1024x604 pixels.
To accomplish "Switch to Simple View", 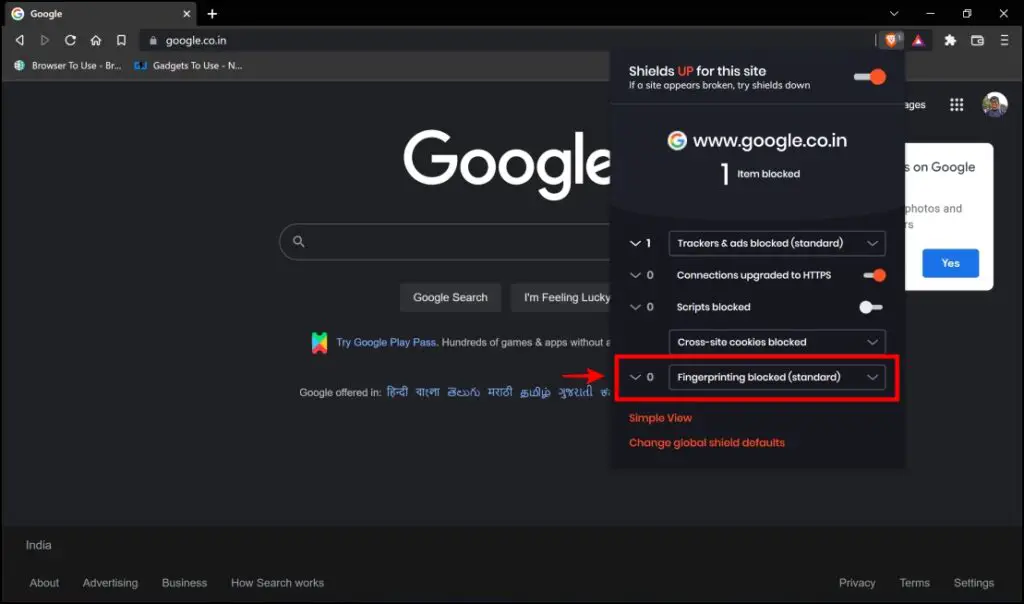I will click(660, 418).
